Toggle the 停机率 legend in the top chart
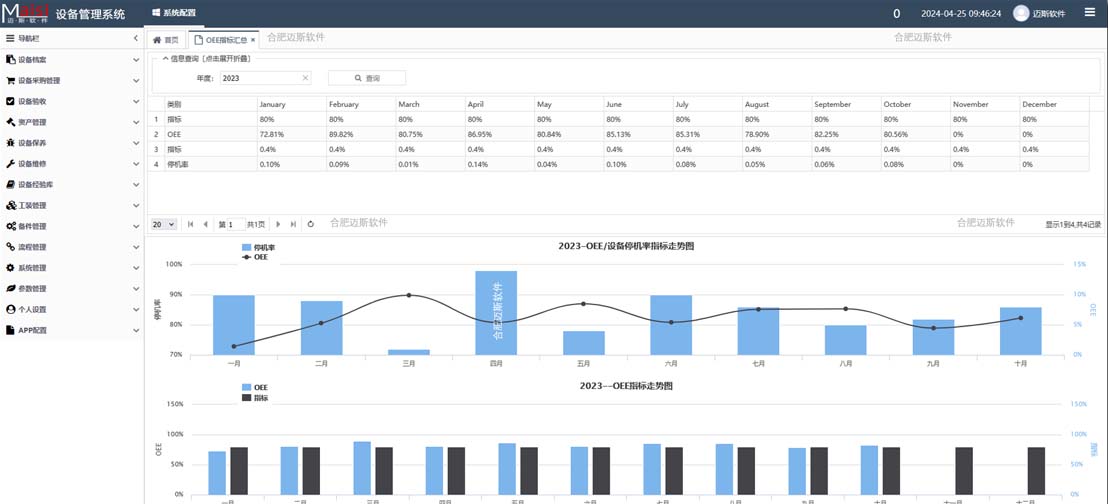 point(258,246)
